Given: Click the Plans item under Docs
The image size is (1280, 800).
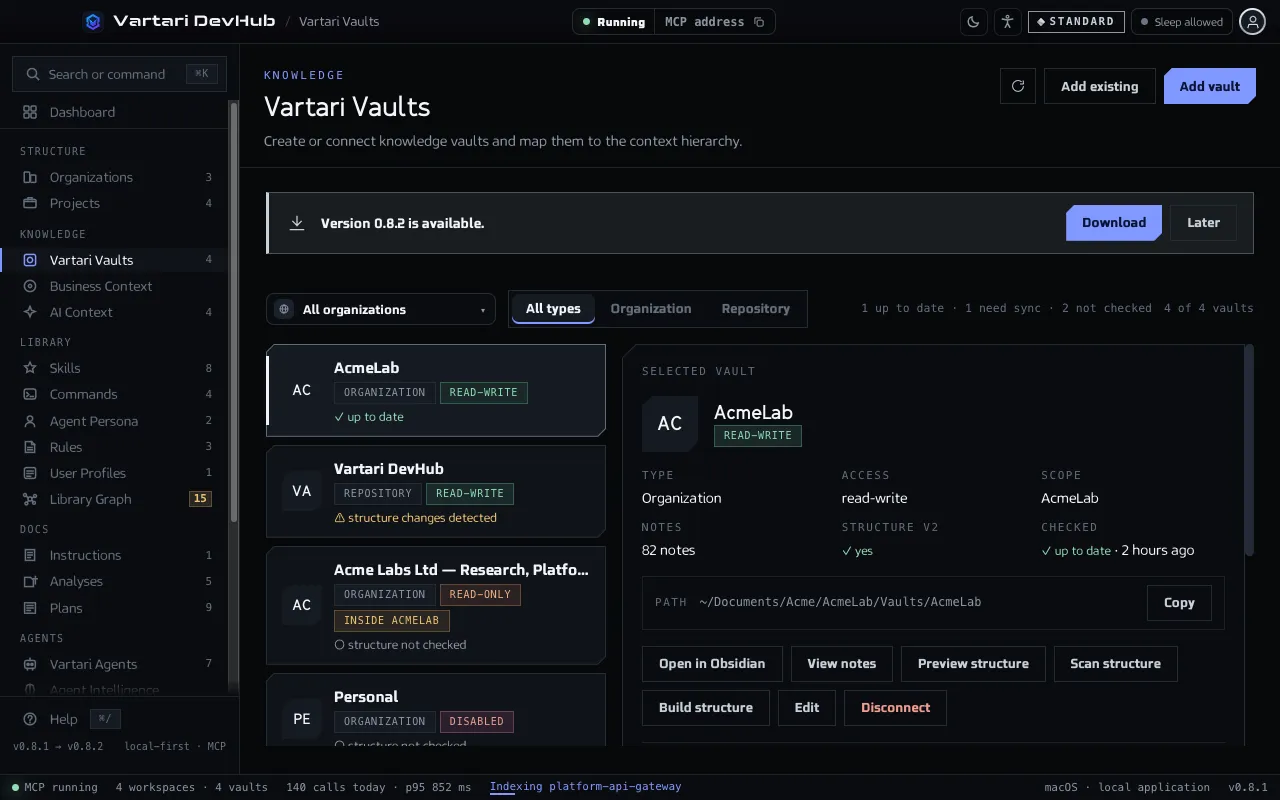Looking at the screenshot, I should (x=115, y=608).
